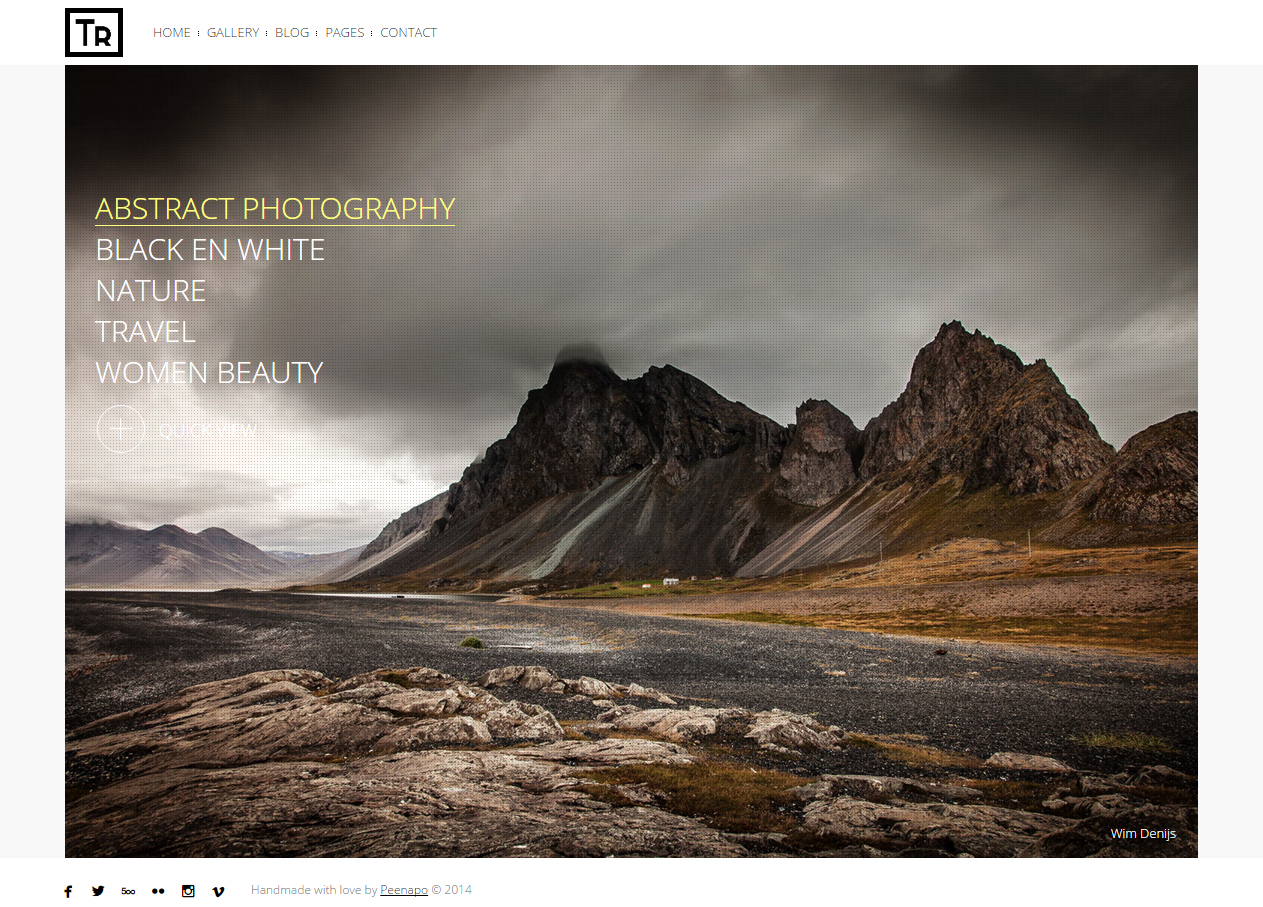Image resolution: width=1263 pixels, height=907 pixels.
Task: Open the Instagram icon in footer
Action: 188,891
